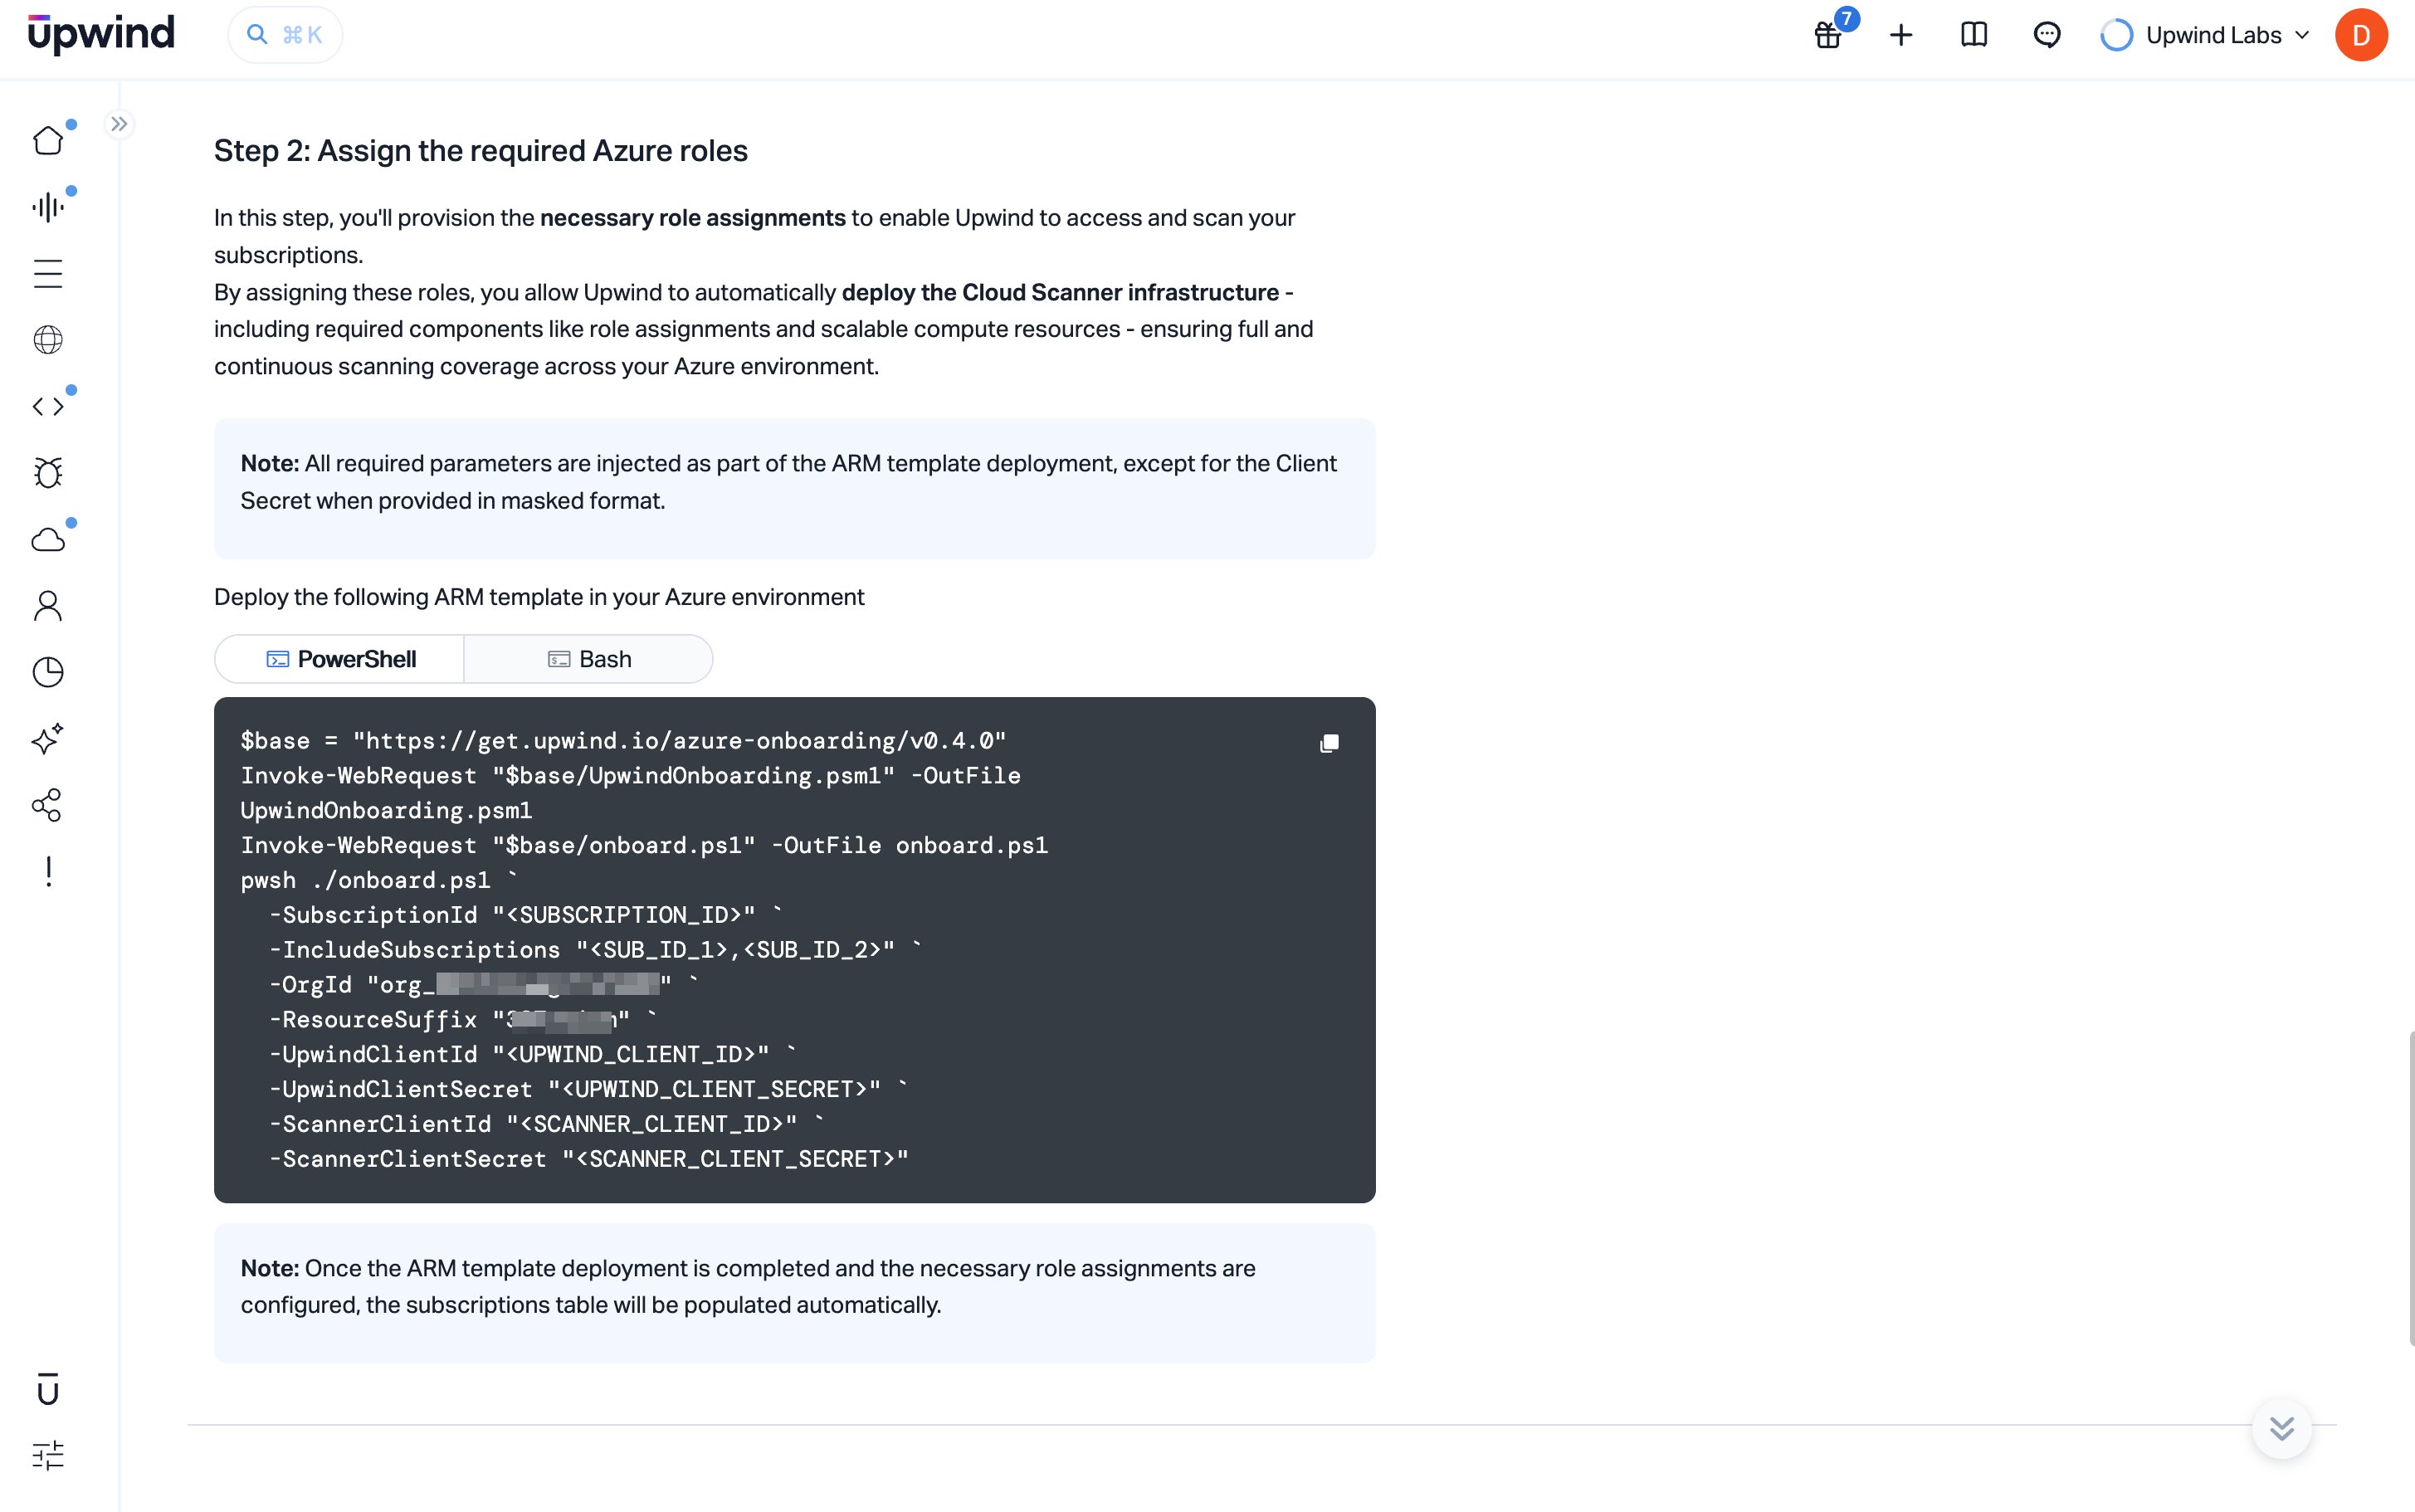This screenshot has height=1512, width=2415.
Task: Open the search box with ⌘K
Action: (x=285, y=35)
